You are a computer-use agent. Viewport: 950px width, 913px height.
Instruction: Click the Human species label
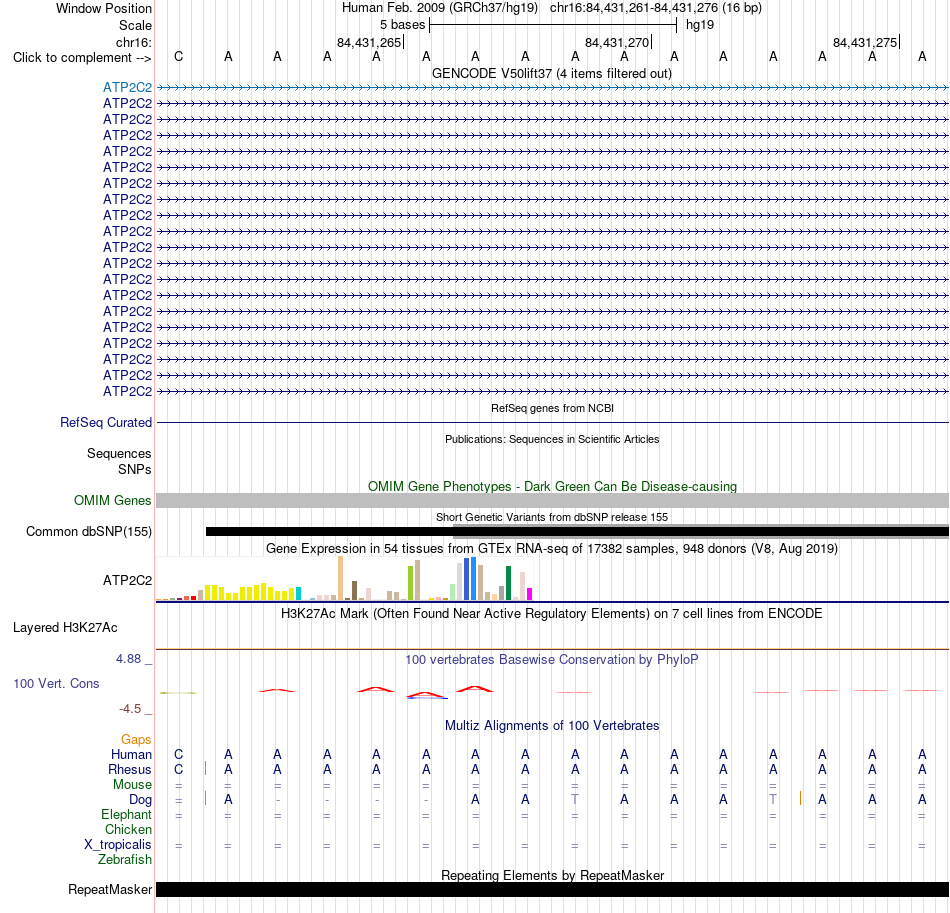coord(131,754)
